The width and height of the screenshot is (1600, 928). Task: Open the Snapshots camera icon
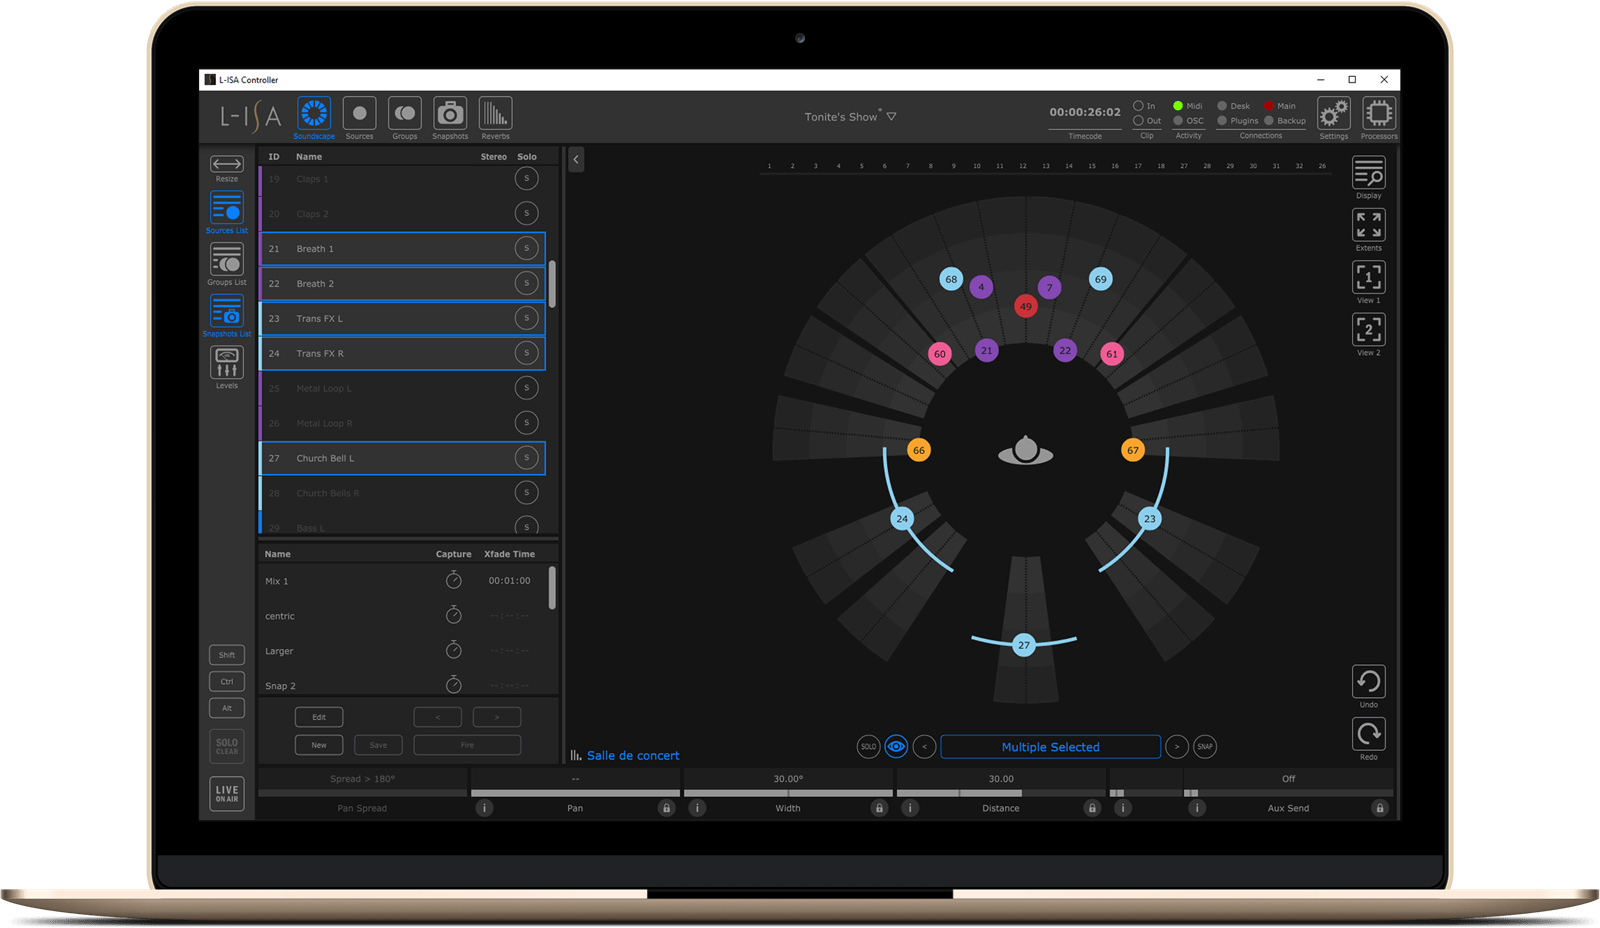[x=450, y=114]
